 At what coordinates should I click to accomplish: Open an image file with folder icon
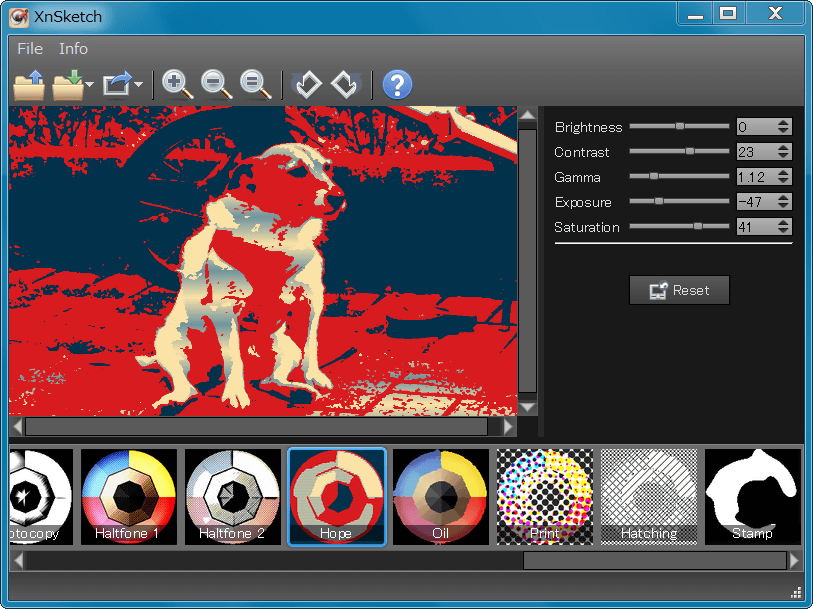(x=29, y=86)
